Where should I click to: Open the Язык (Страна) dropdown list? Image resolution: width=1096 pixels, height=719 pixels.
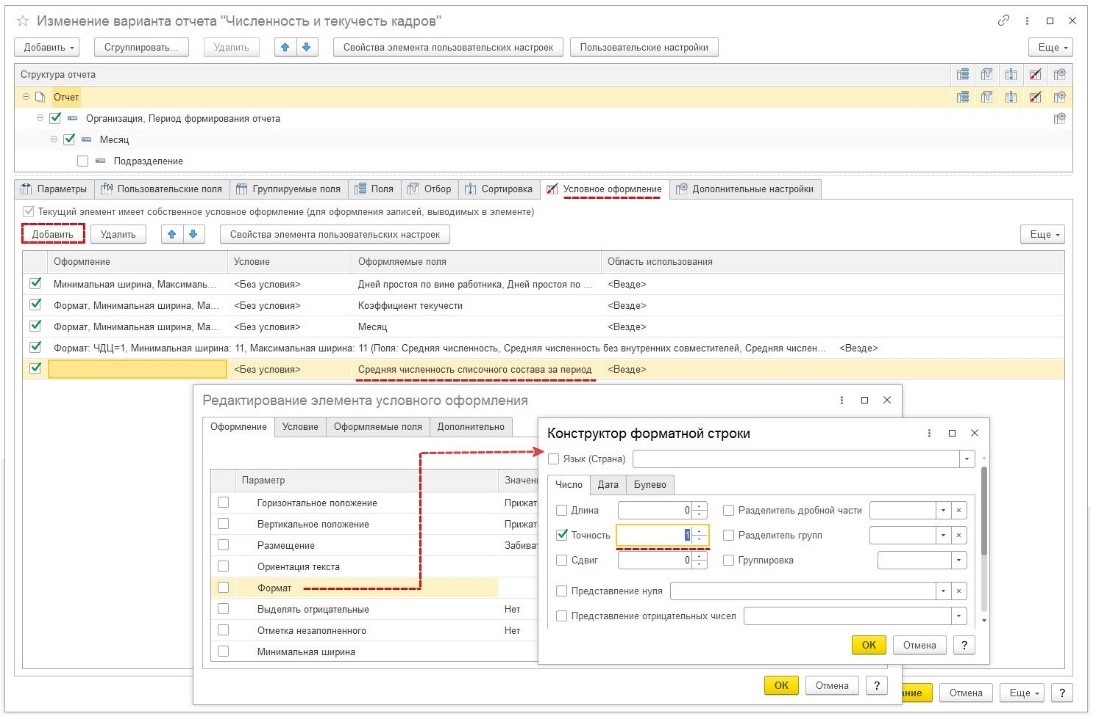pos(966,459)
